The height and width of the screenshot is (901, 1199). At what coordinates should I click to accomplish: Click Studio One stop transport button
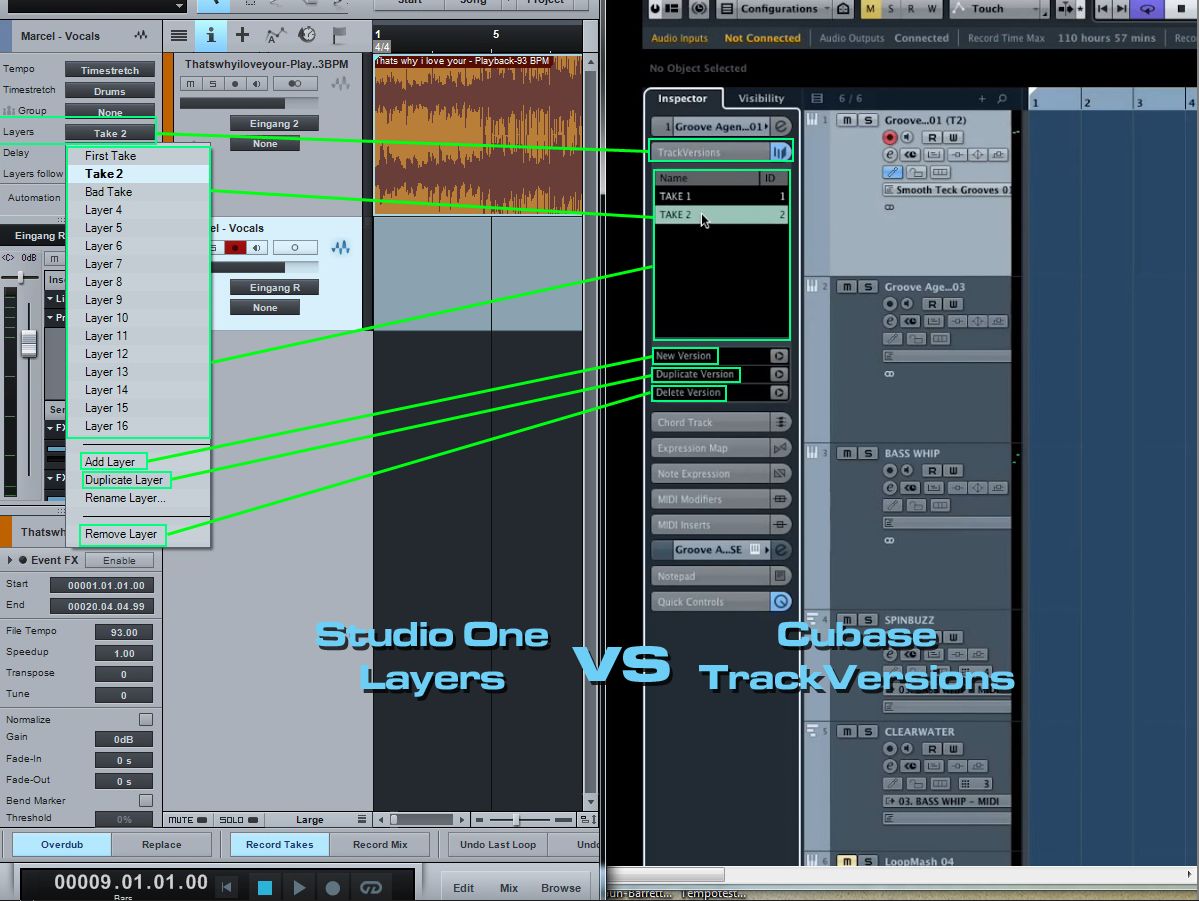coord(265,887)
